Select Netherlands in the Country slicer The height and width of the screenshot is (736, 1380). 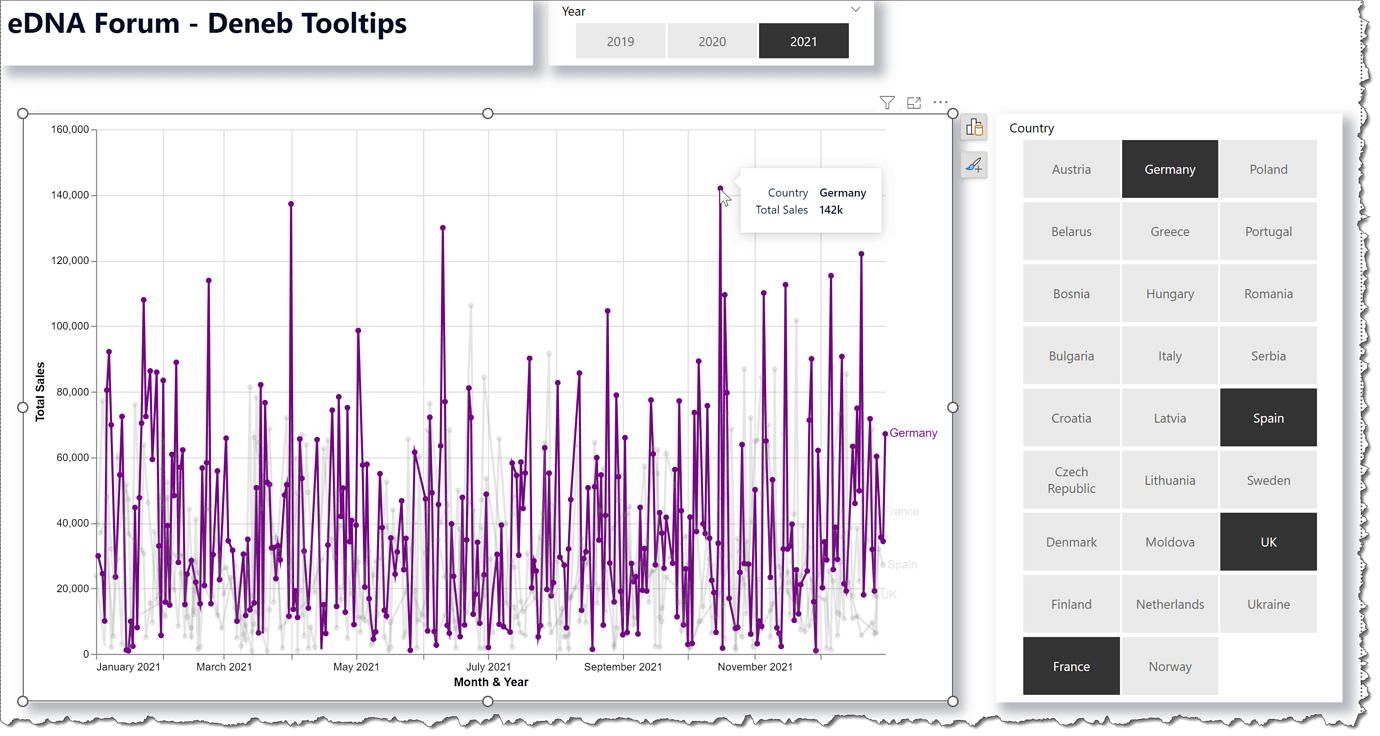1170,603
